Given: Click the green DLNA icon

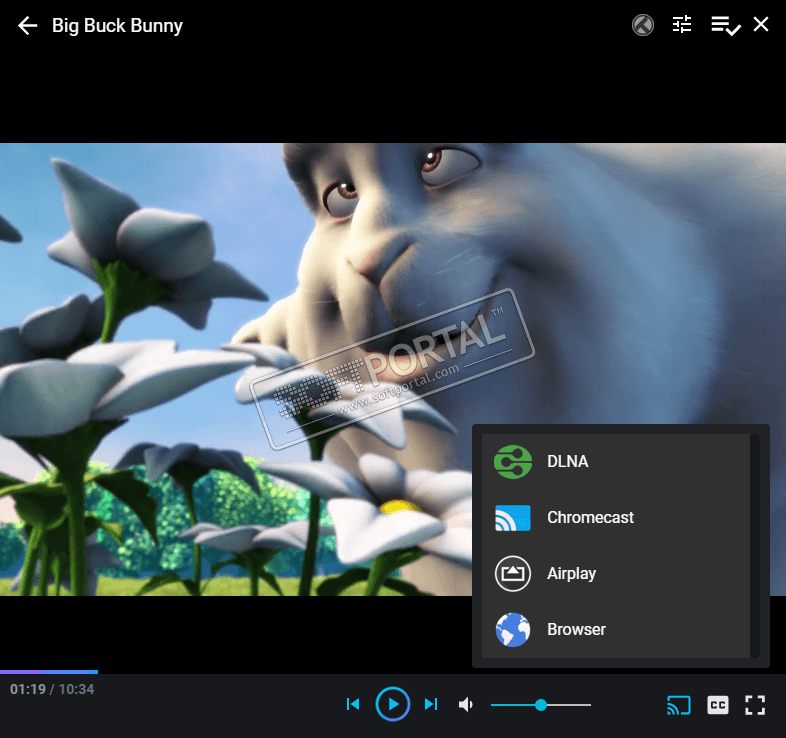Looking at the screenshot, I should pyautogui.click(x=513, y=462).
